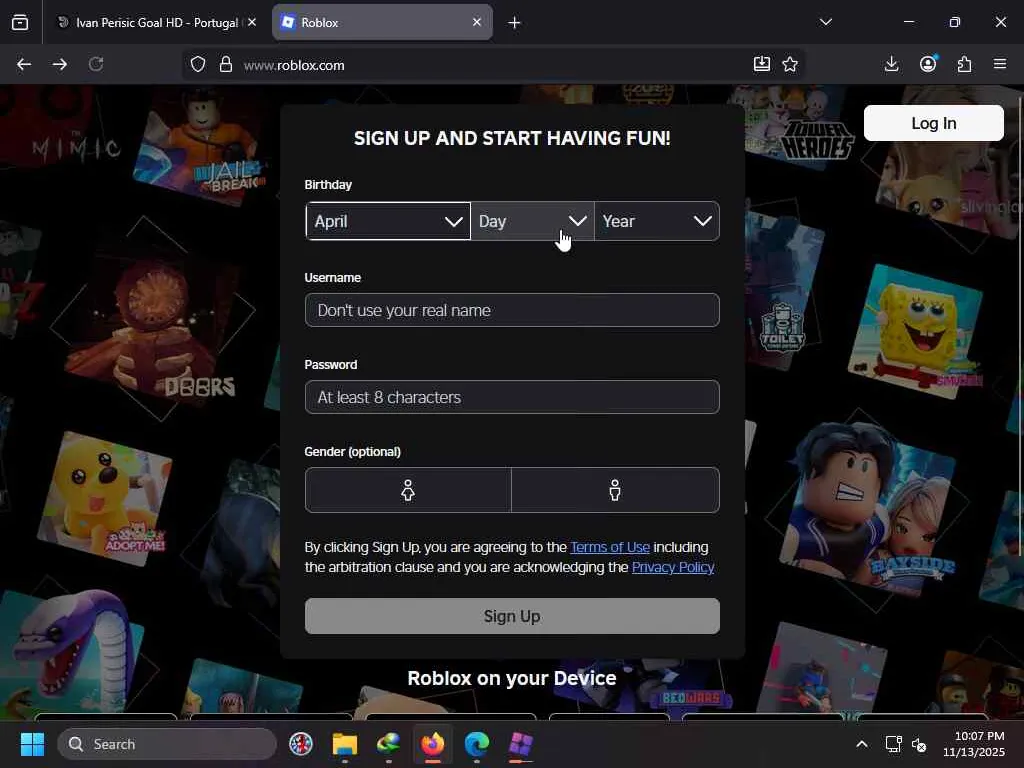Open the Windows Start menu
Viewport: 1024px width, 768px height.
coord(32,744)
